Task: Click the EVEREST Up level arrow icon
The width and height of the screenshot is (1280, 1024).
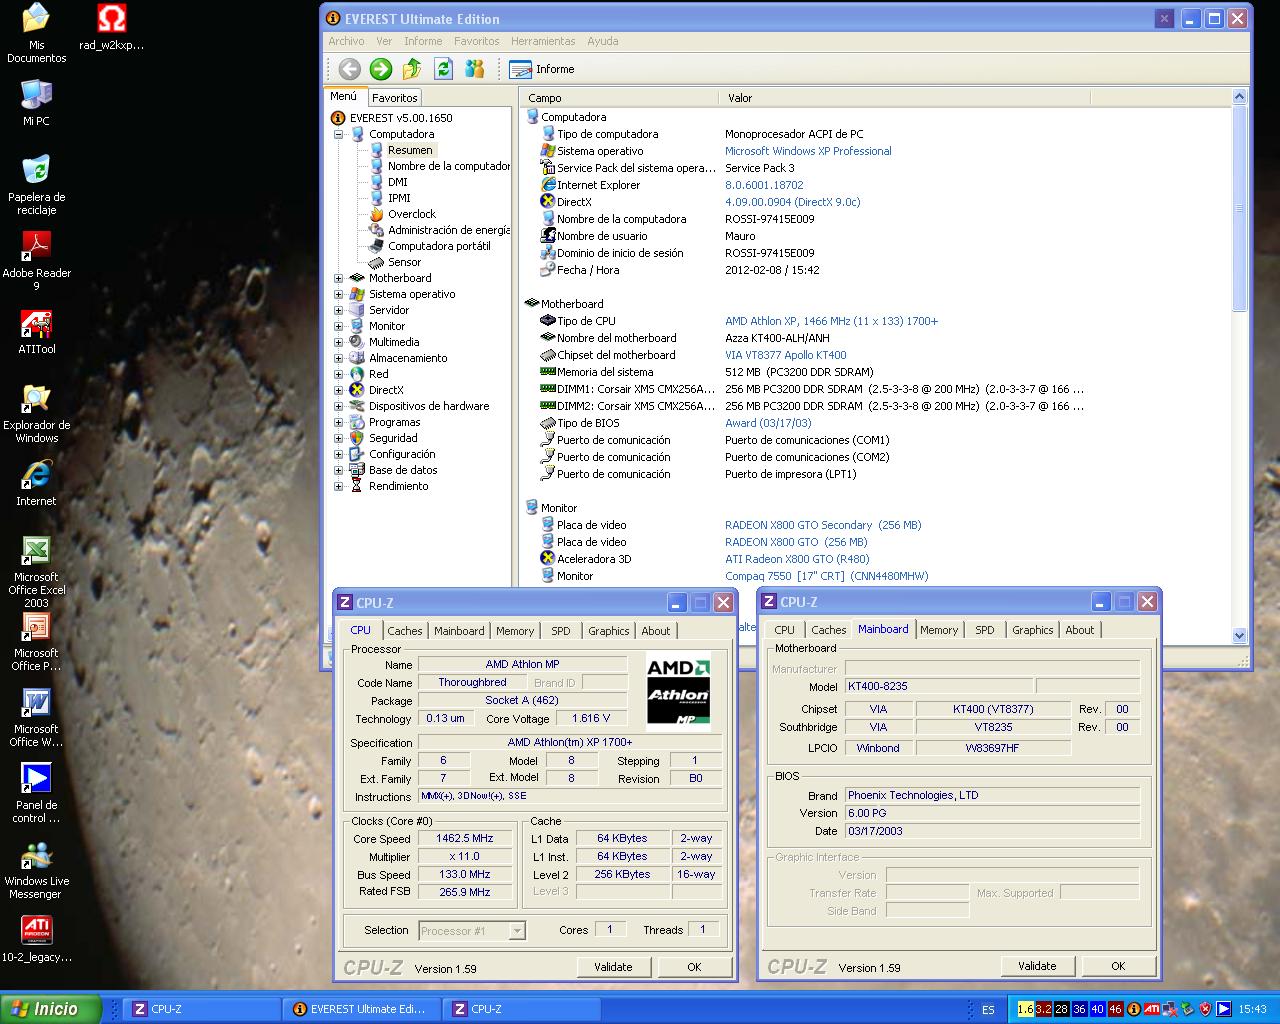Action: point(412,69)
